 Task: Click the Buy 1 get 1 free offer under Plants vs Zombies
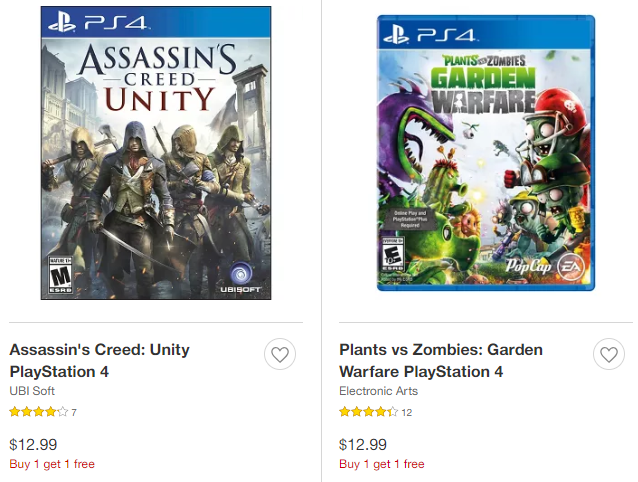[382, 464]
